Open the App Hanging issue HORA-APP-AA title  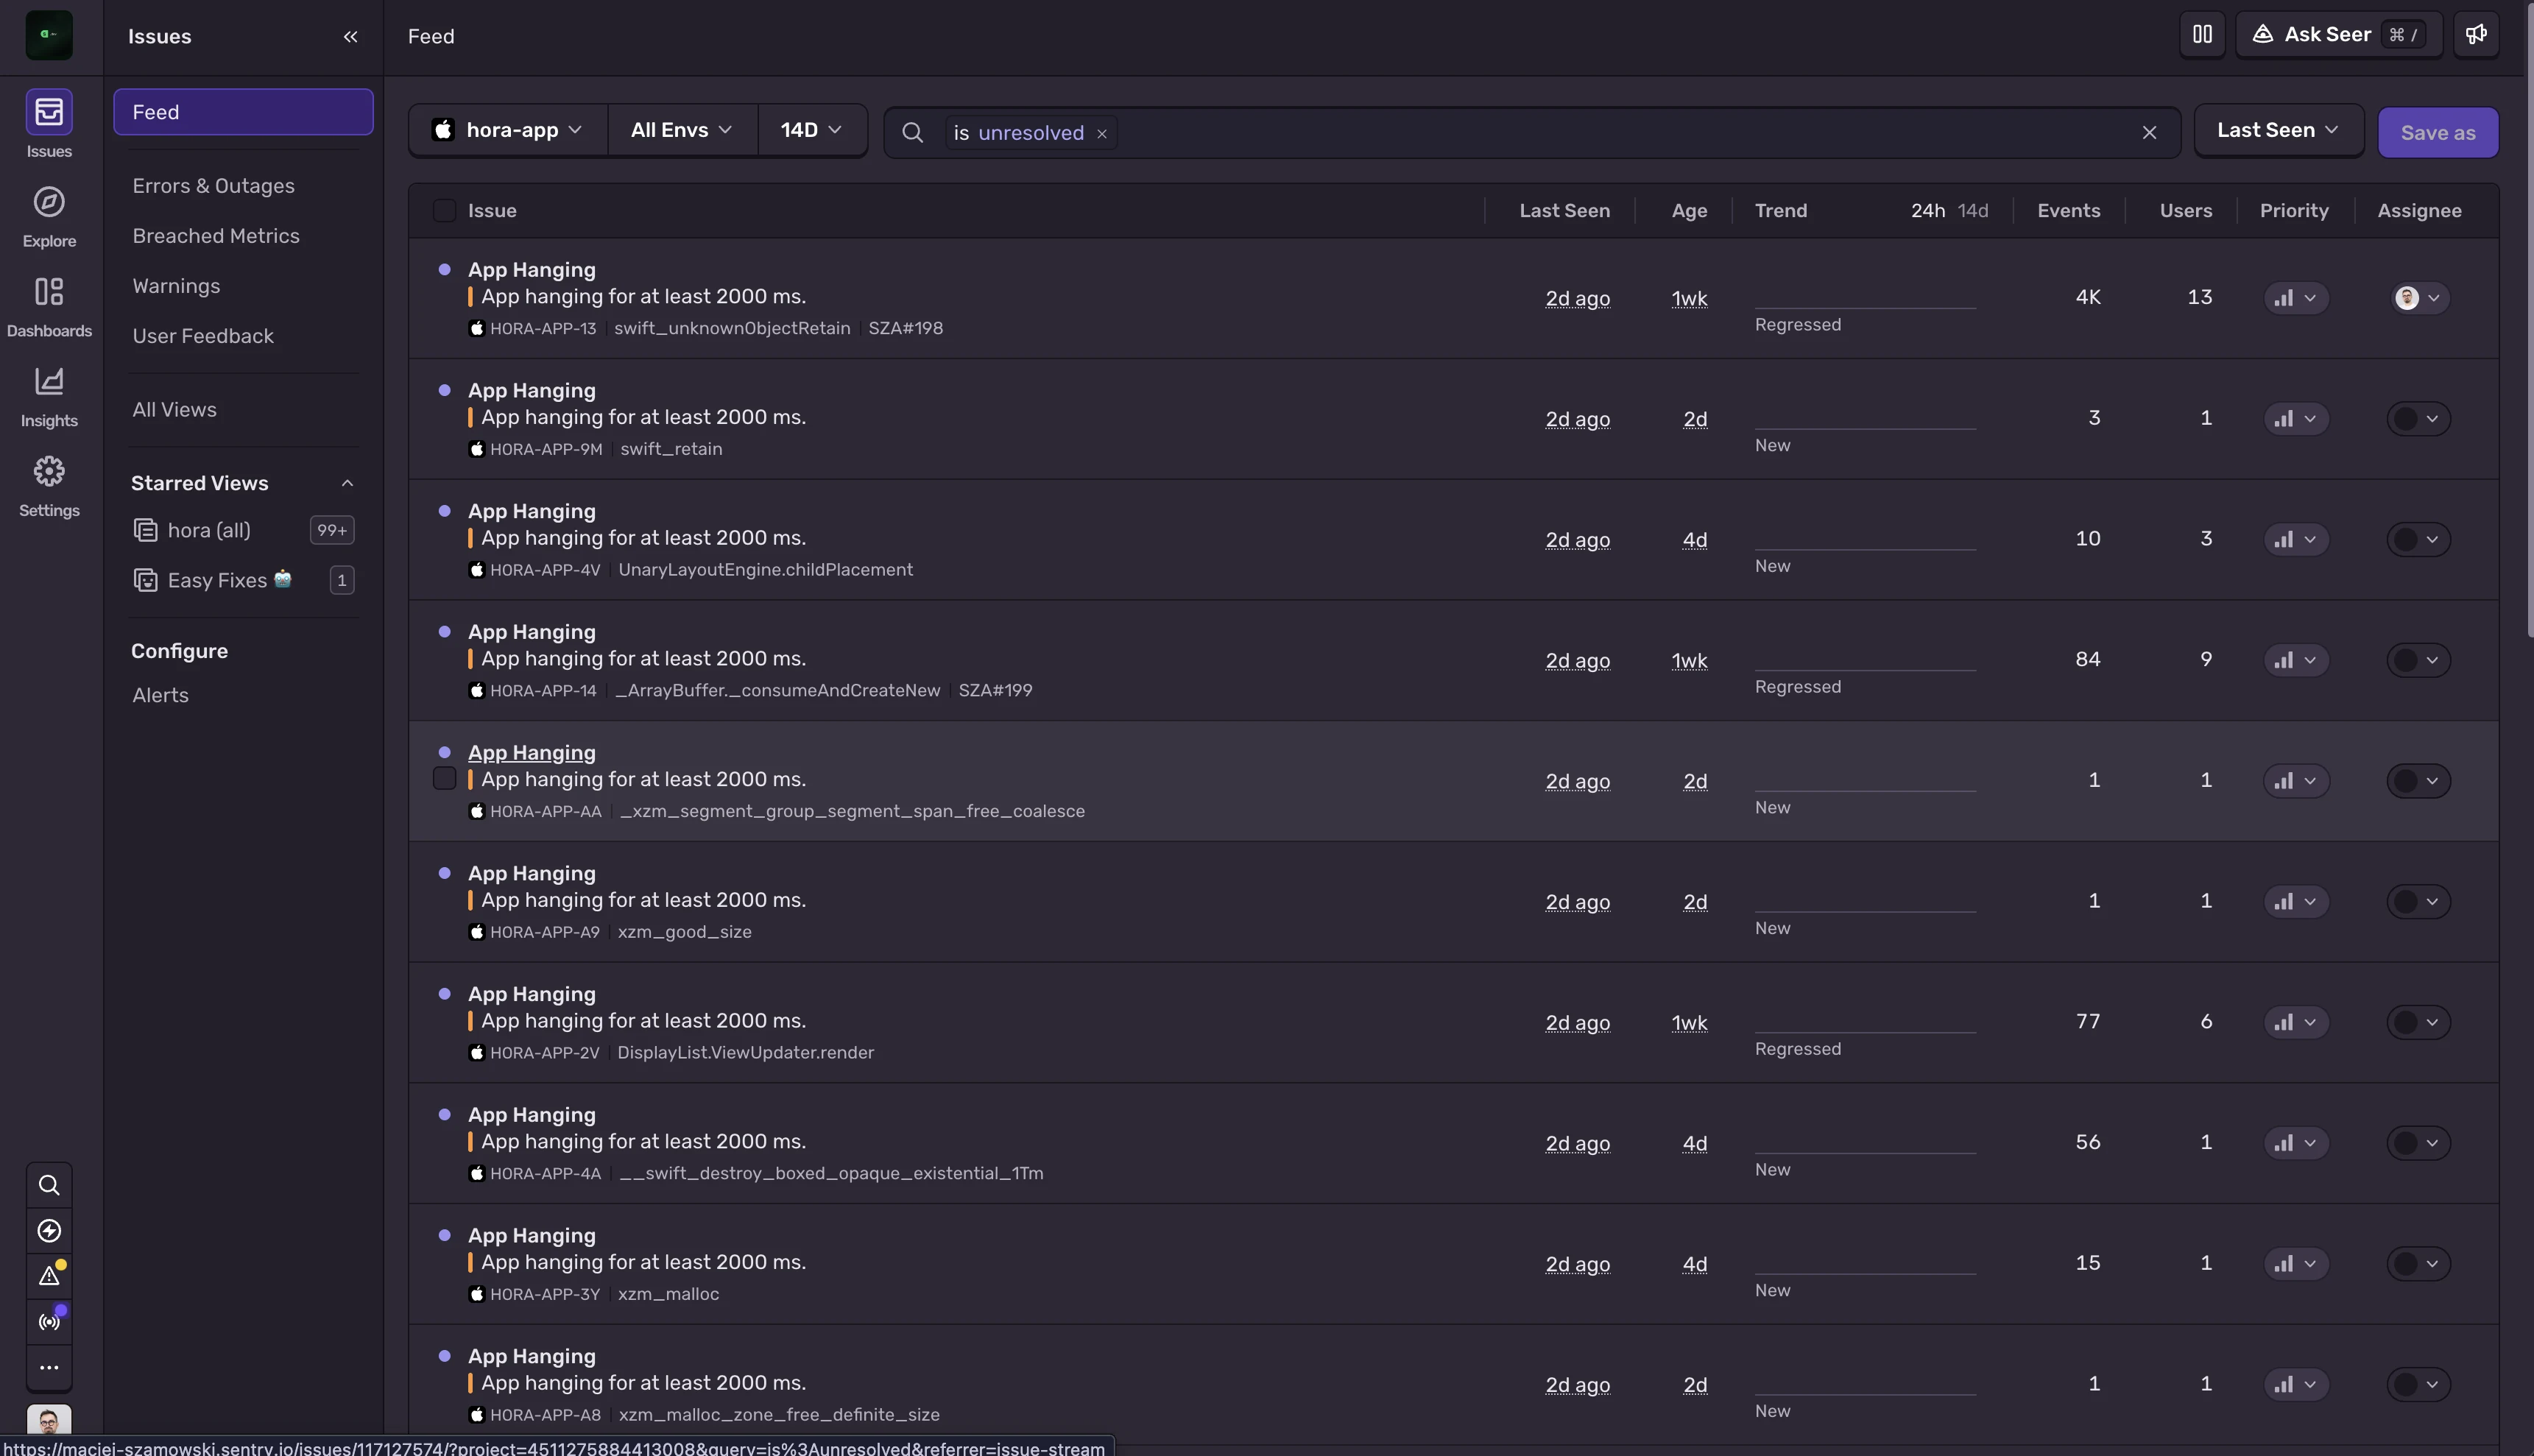(x=531, y=753)
